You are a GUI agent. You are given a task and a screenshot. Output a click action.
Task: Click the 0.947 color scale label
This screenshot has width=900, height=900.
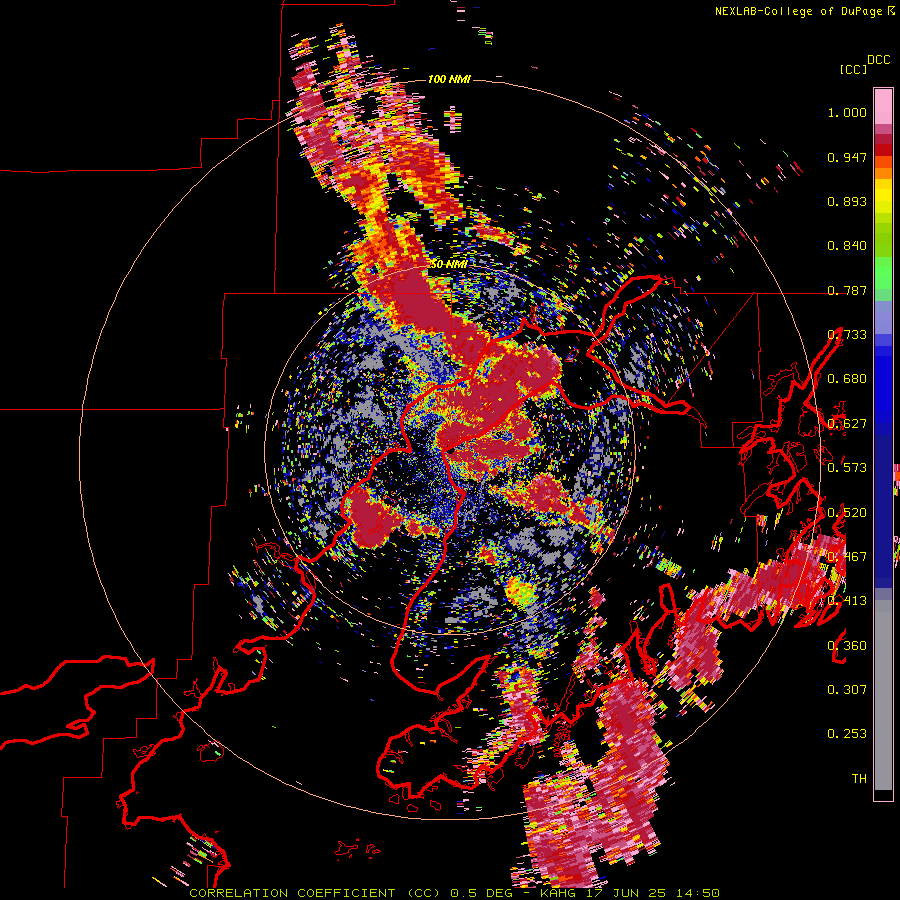point(847,157)
